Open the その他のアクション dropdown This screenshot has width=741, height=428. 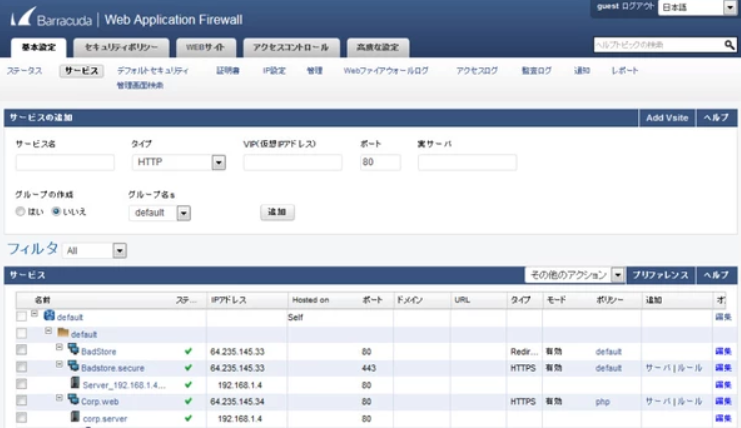point(574,275)
